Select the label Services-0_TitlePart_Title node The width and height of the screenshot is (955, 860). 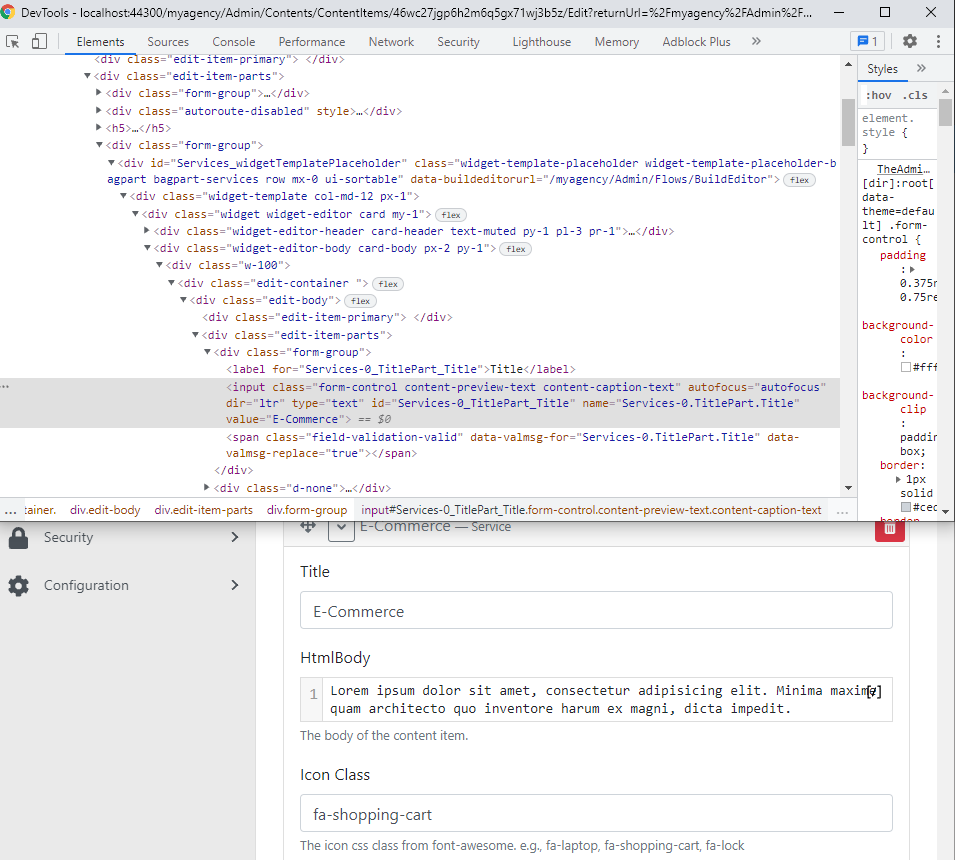click(x=400, y=369)
